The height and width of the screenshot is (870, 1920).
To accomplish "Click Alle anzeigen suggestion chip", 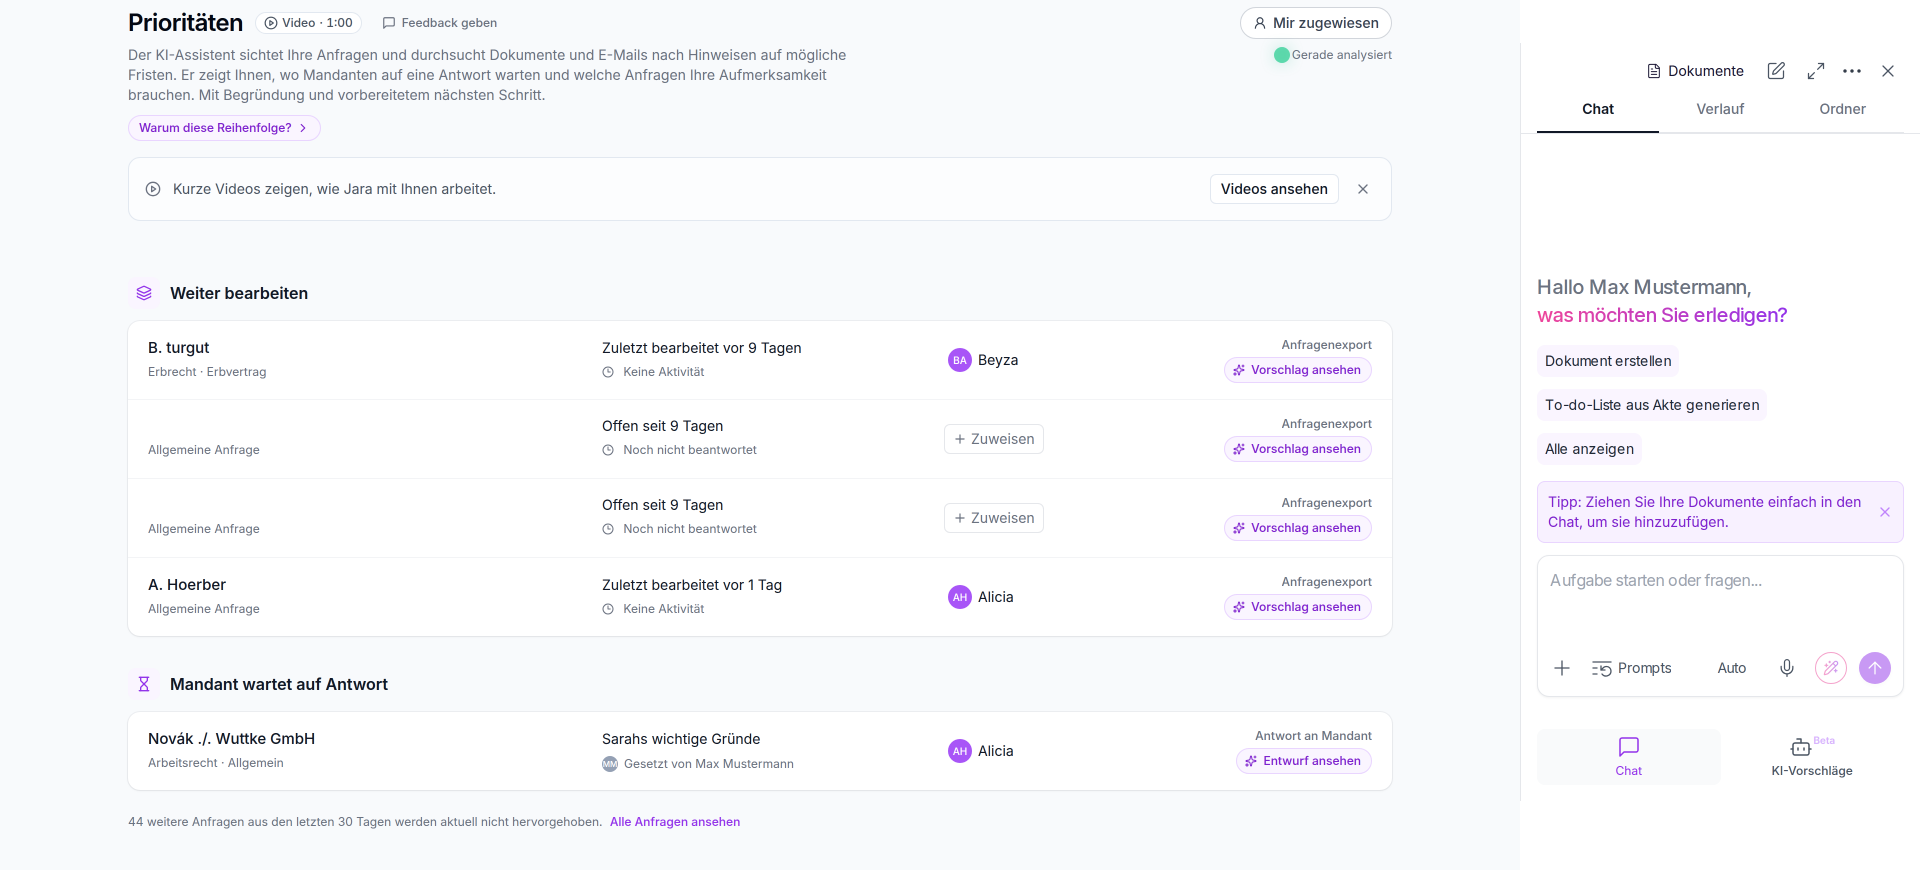I will pos(1589,449).
